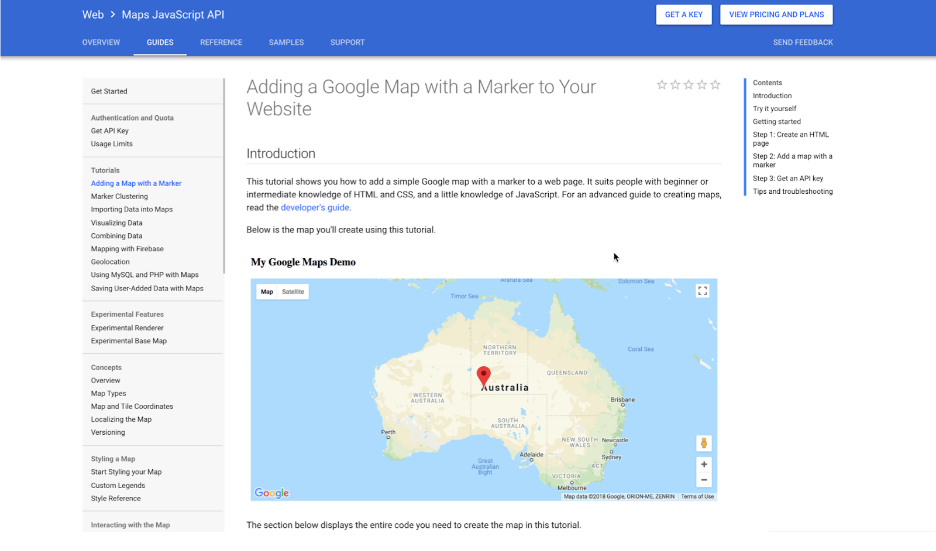Zoom in with the map plus button
The image size is (936, 551).
tap(704, 464)
